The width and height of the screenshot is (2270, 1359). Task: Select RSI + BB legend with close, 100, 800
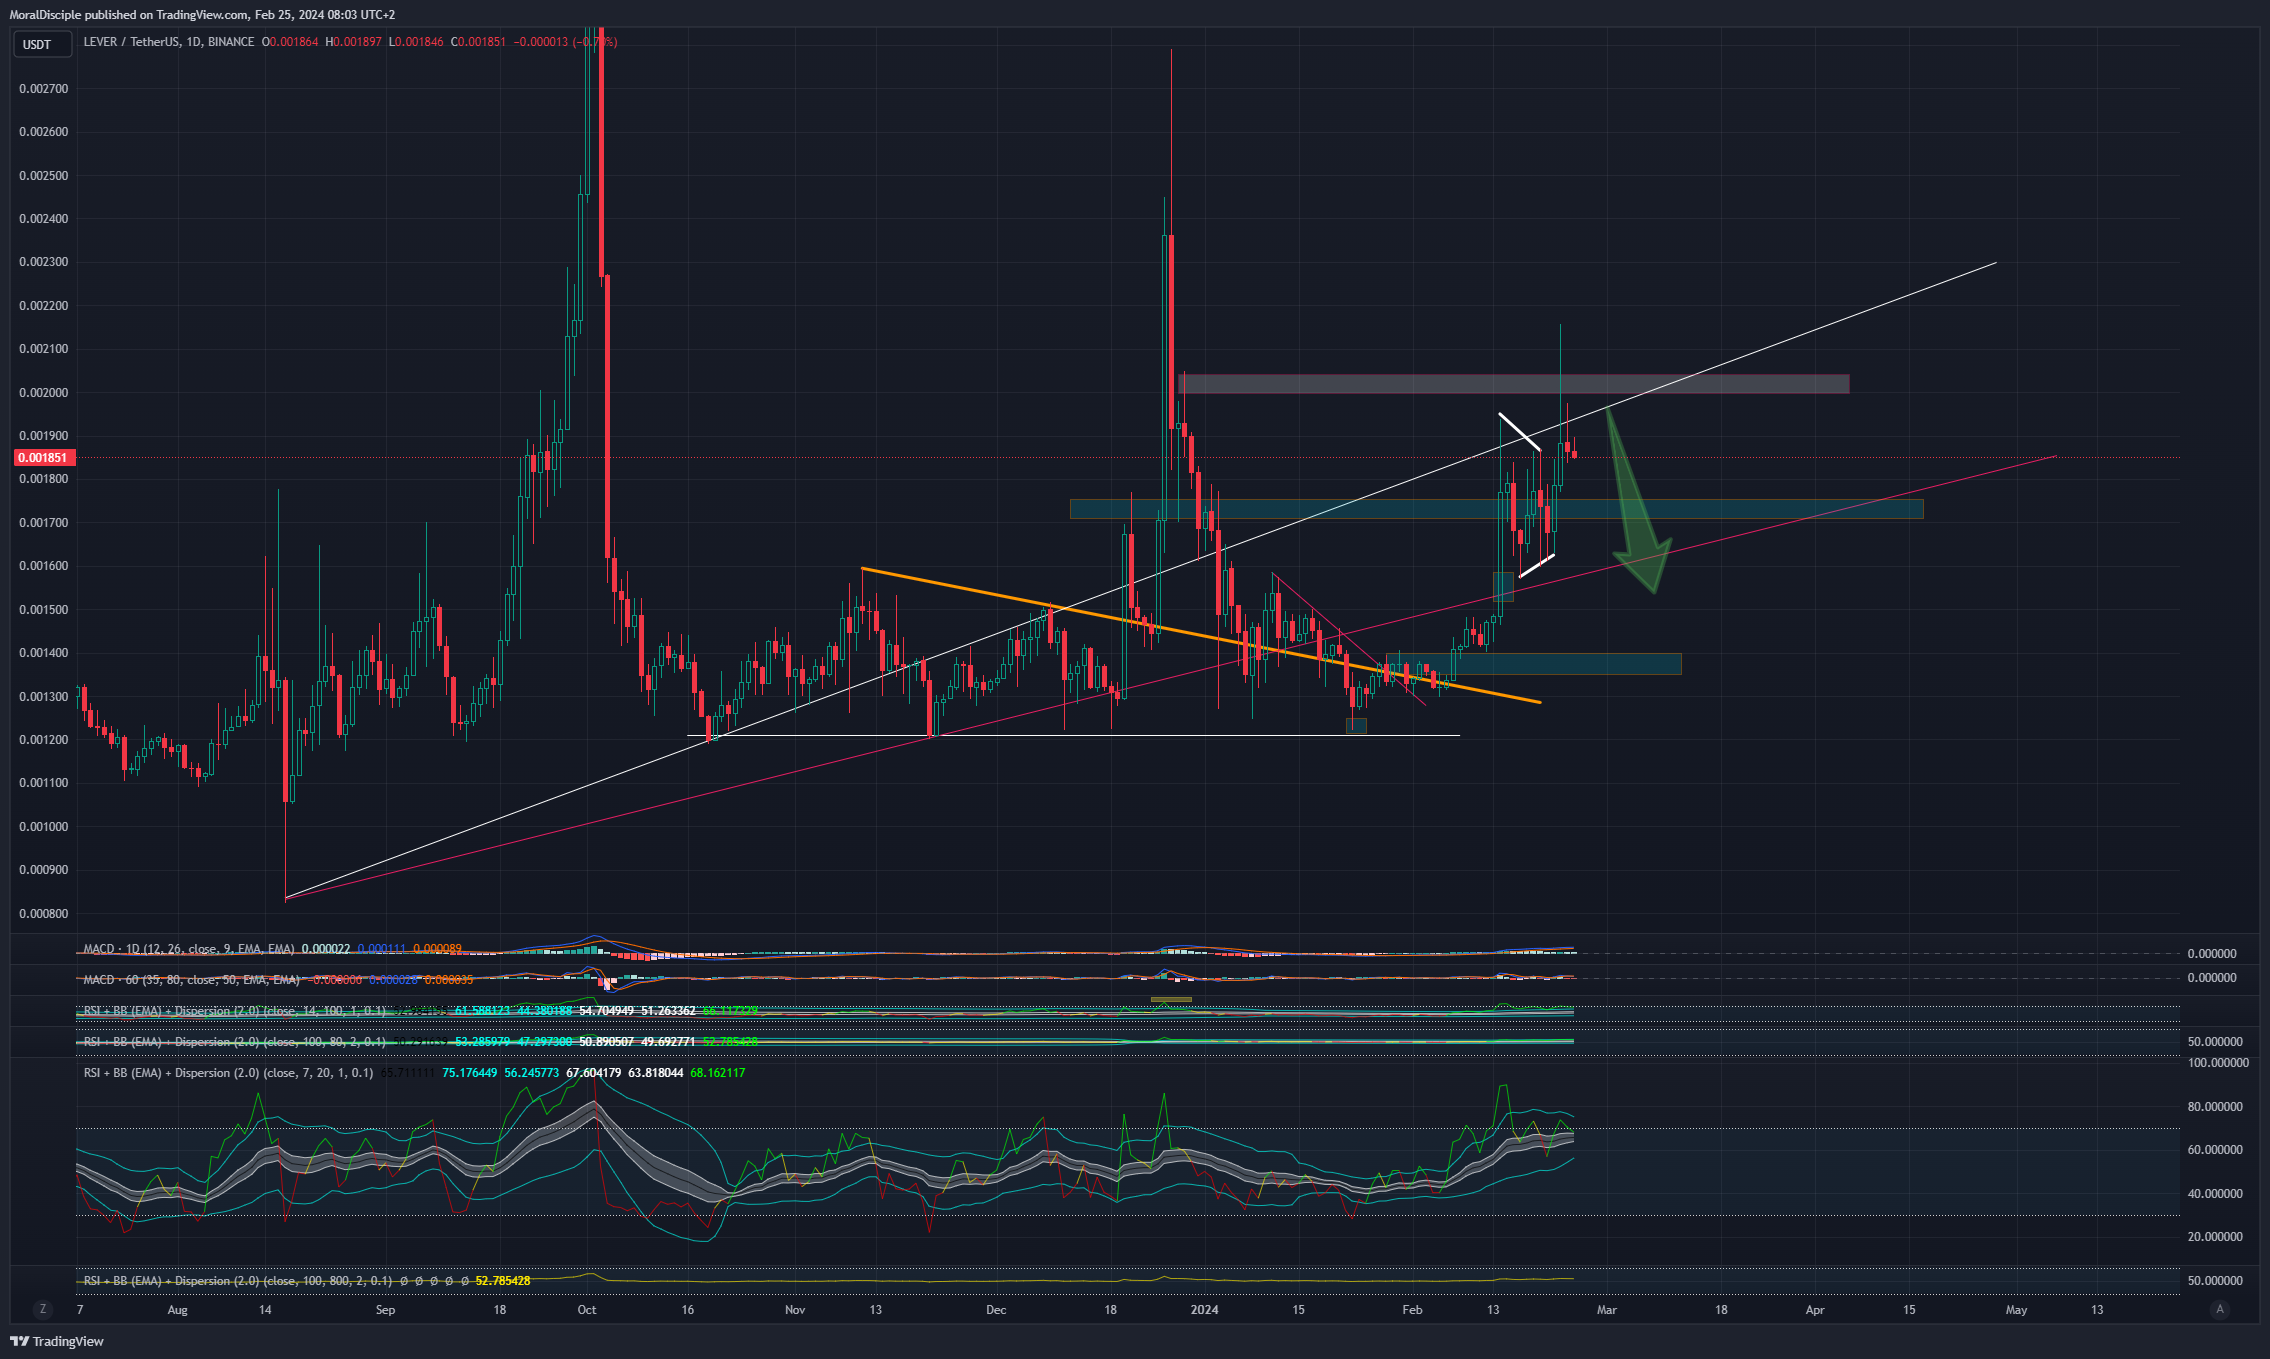pos(237,1281)
